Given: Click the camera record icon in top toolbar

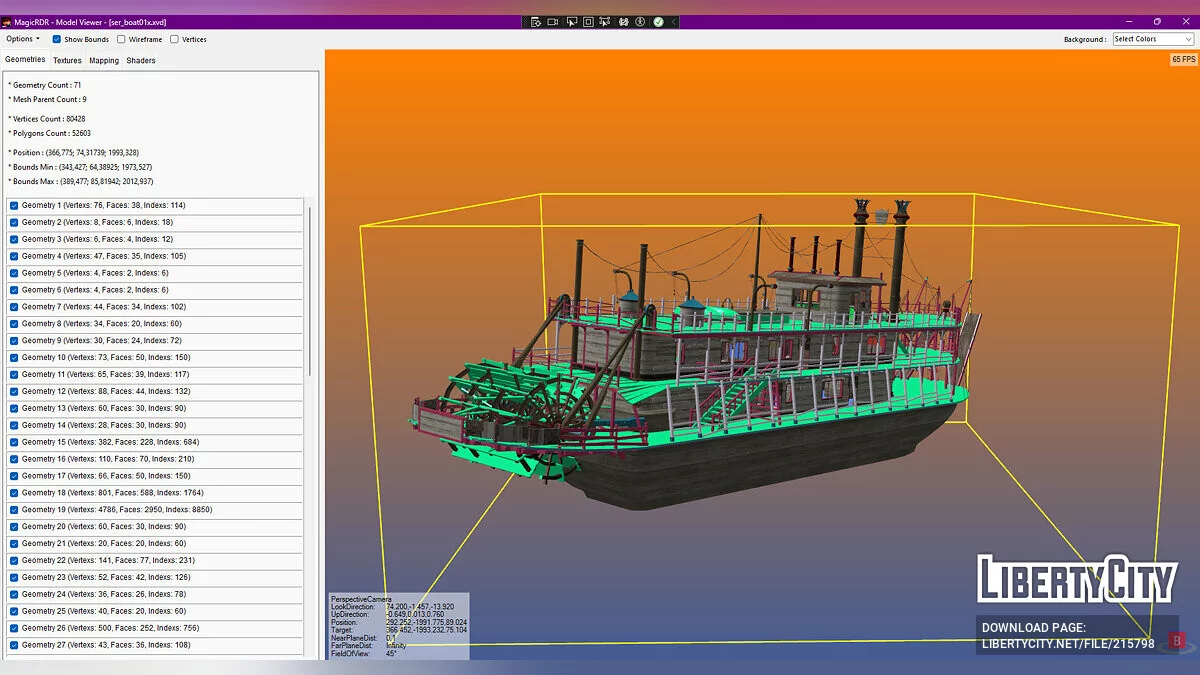Looking at the screenshot, I should (553, 21).
